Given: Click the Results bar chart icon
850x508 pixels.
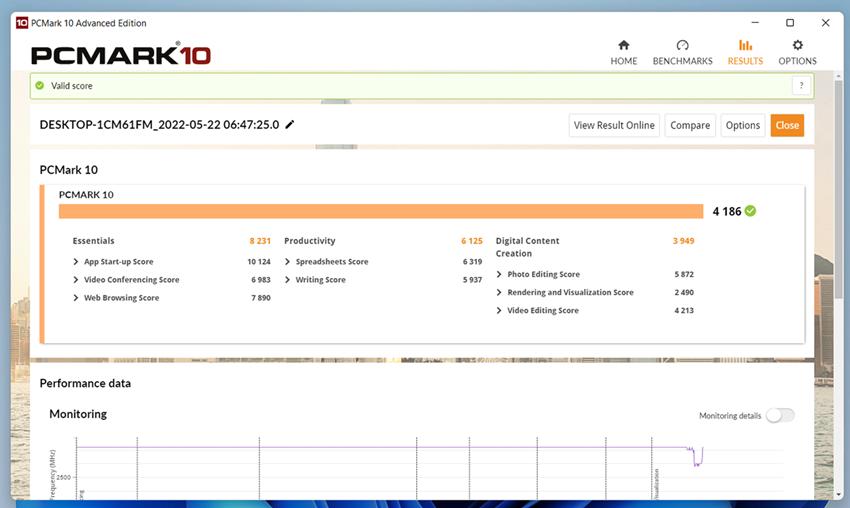Looking at the screenshot, I should (x=745, y=45).
